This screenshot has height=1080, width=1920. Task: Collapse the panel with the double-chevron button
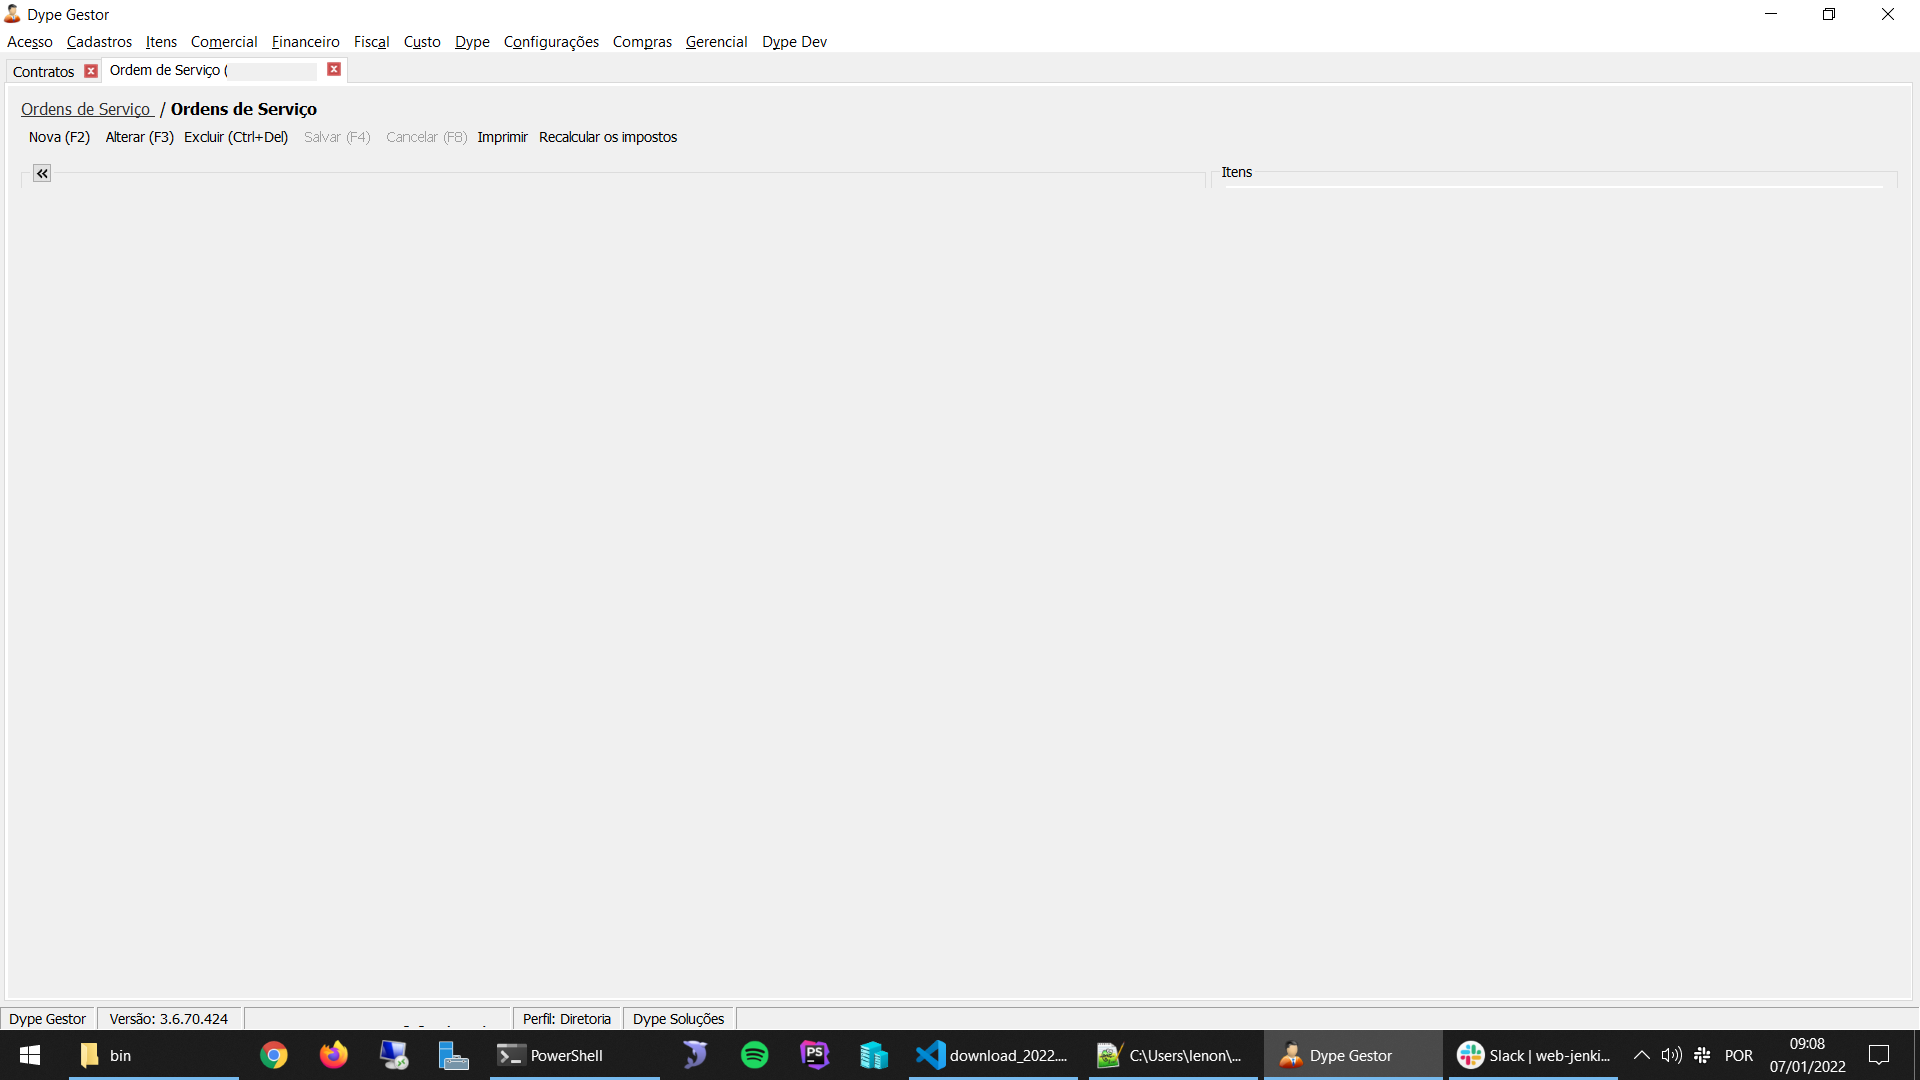(x=42, y=173)
